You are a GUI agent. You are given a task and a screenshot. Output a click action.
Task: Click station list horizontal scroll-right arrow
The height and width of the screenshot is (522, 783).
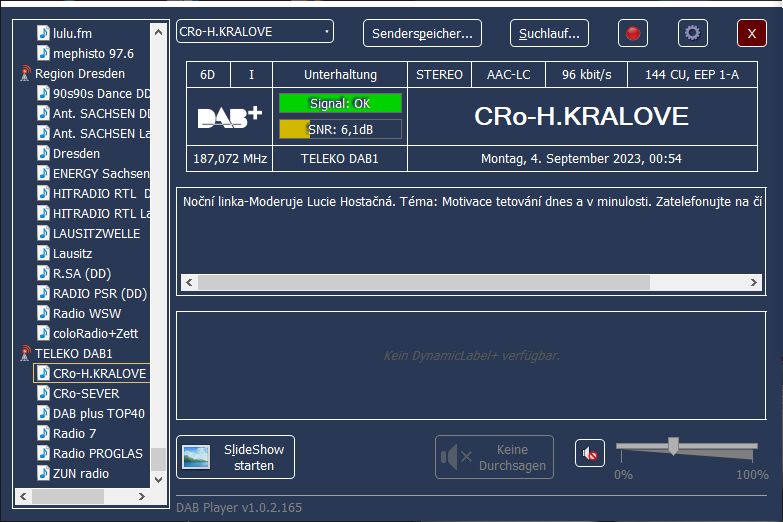pyautogui.click(x=142, y=497)
